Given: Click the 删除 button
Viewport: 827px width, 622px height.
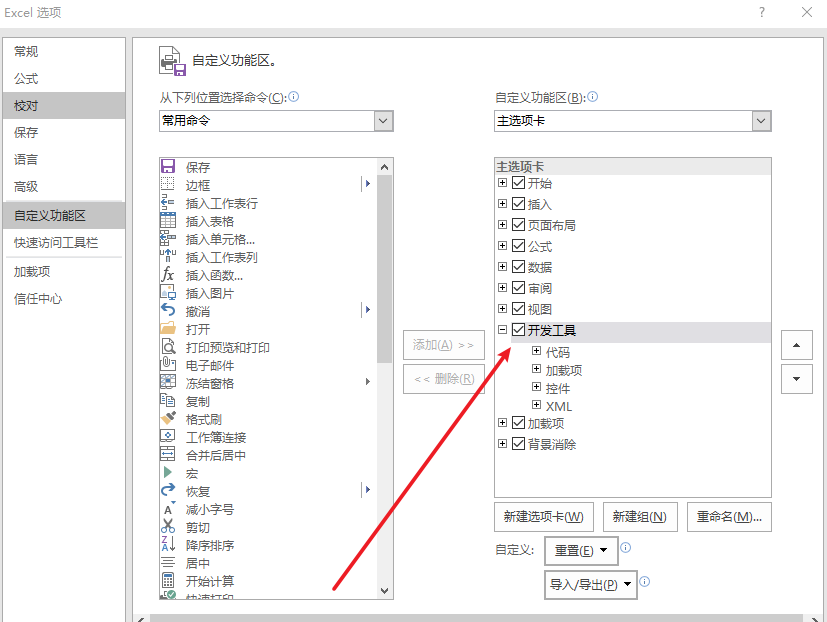Looking at the screenshot, I should point(444,379).
